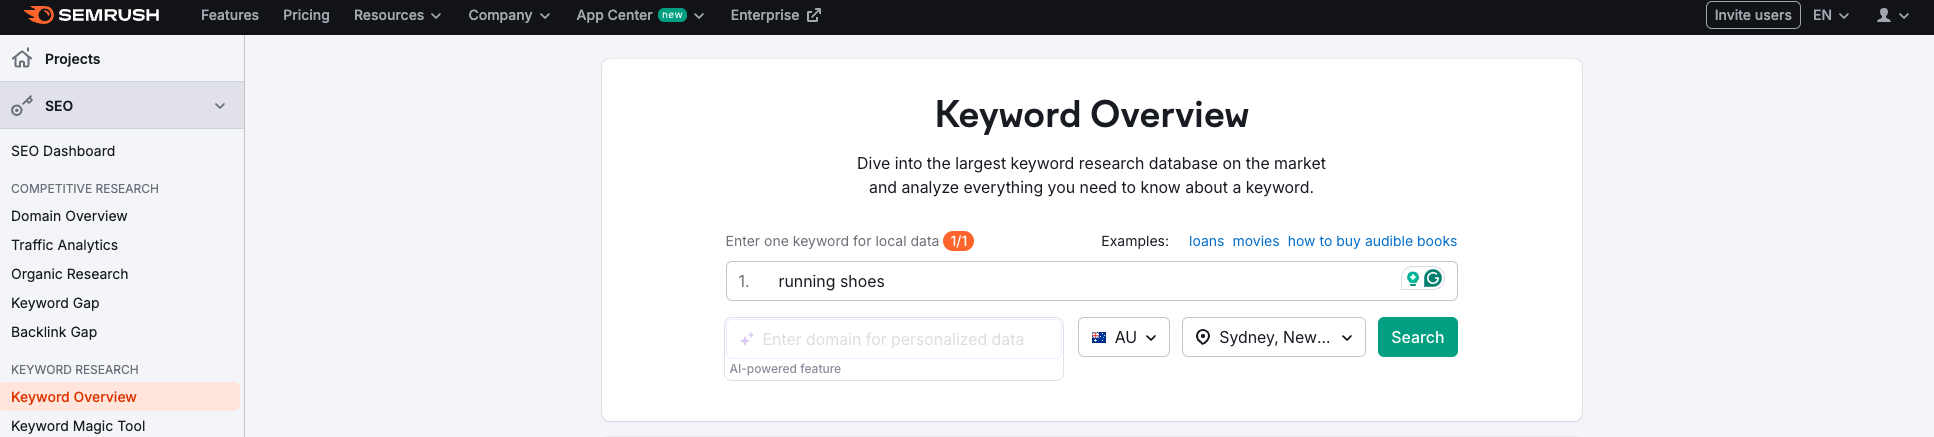Open the Company menu
The image size is (1934, 437).
point(509,15)
